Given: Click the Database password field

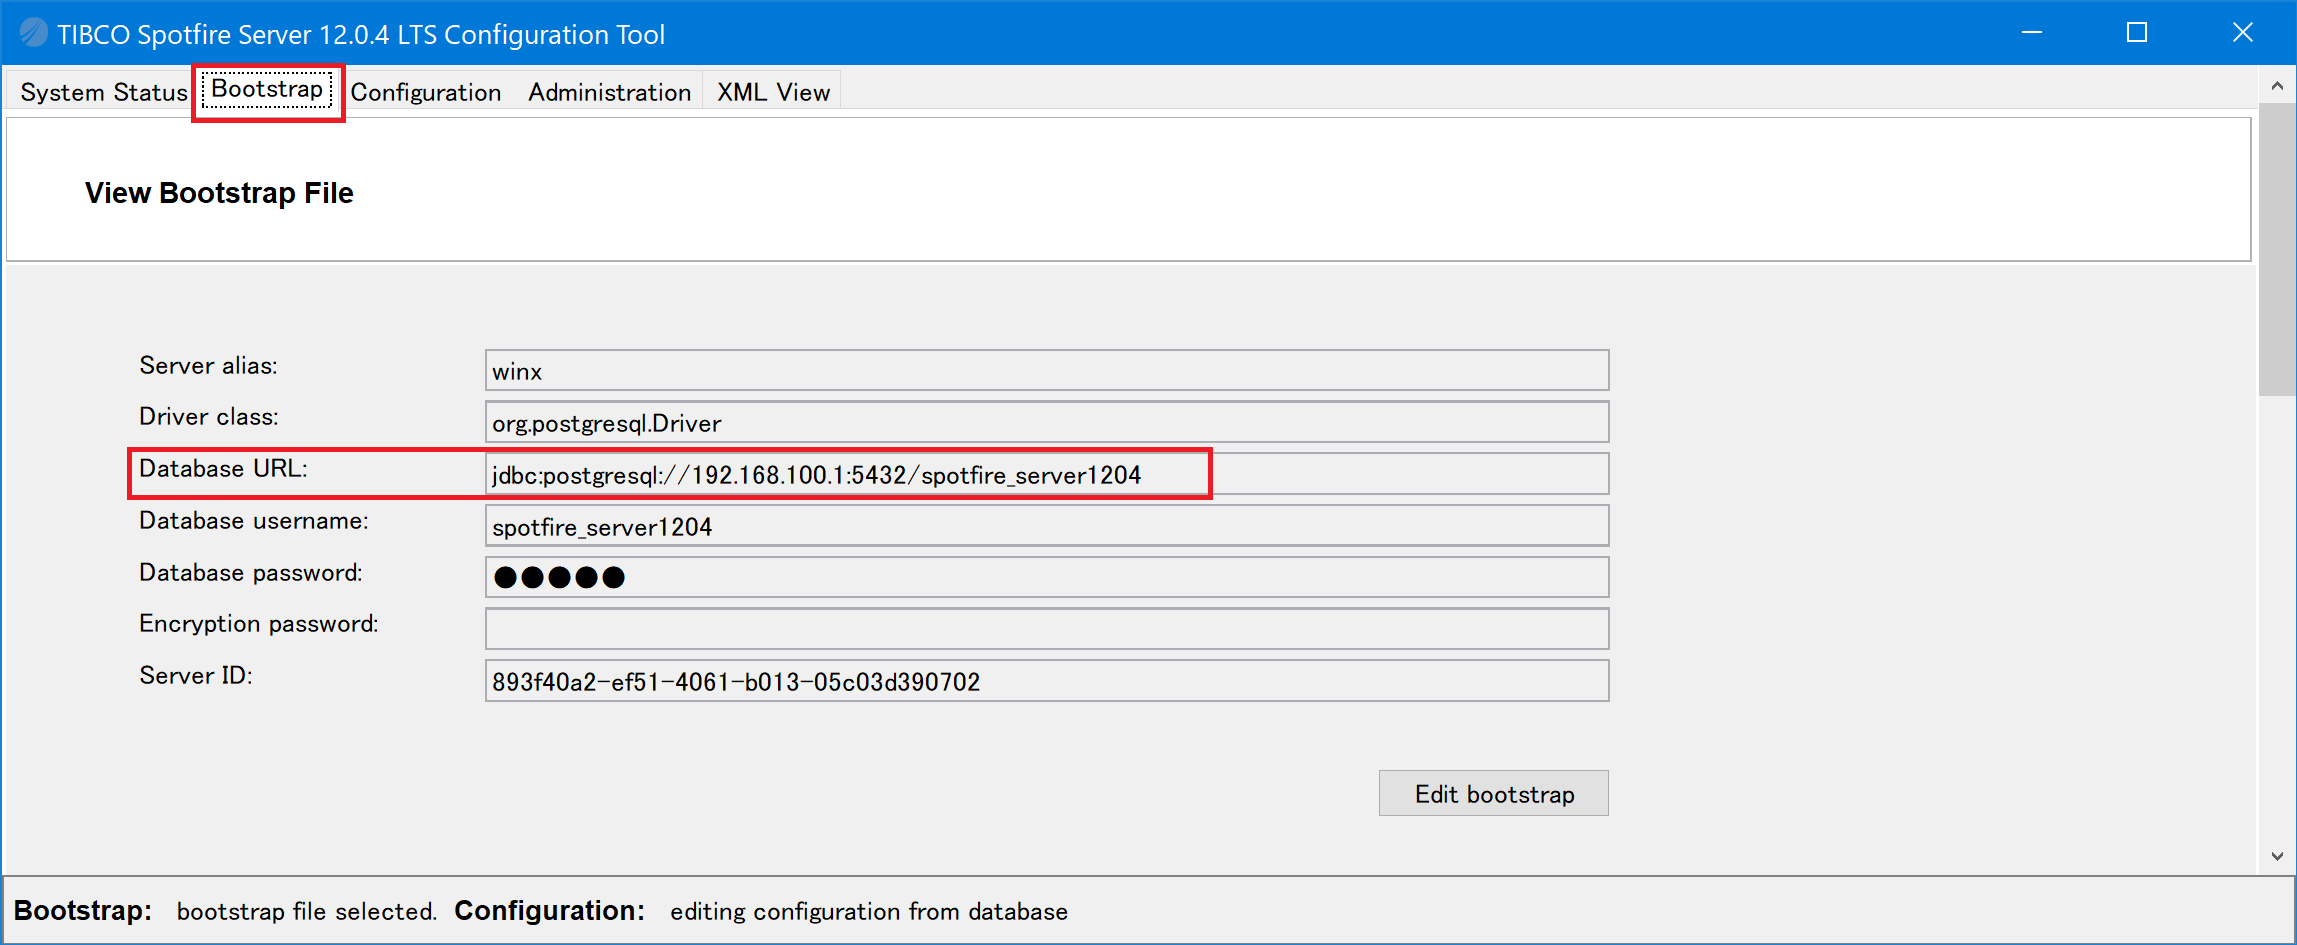Looking at the screenshot, I should pyautogui.click(x=1047, y=577).
